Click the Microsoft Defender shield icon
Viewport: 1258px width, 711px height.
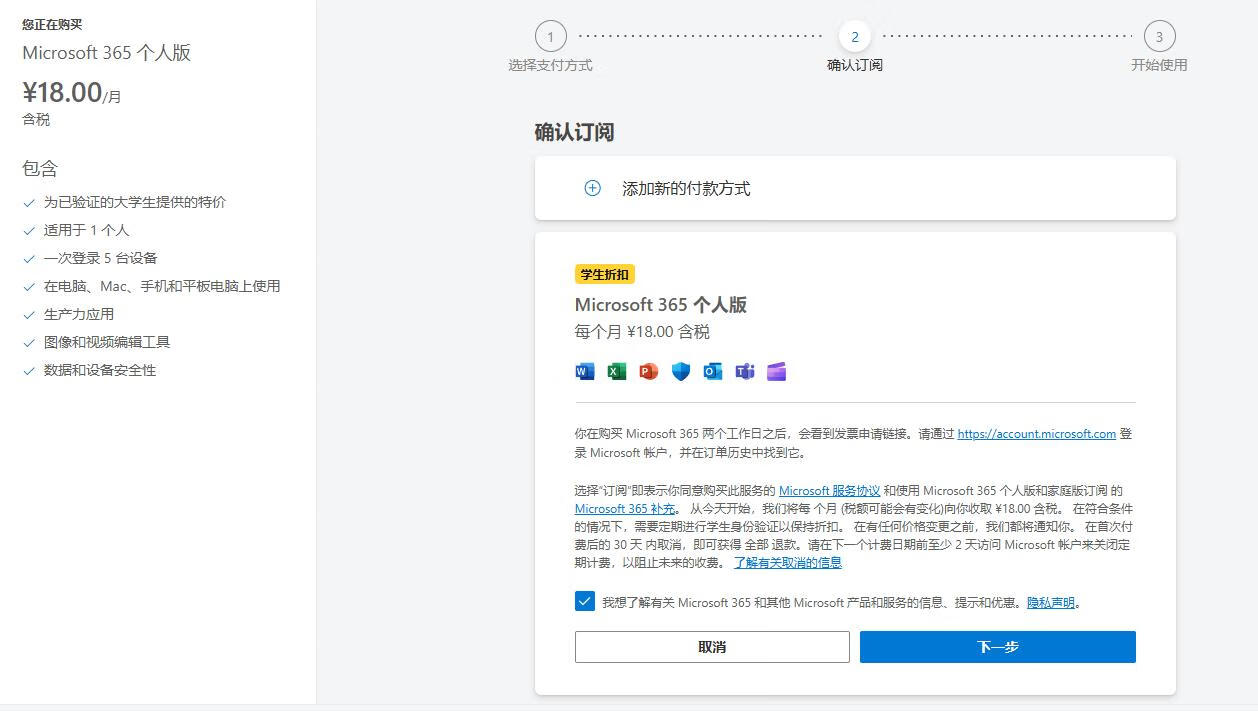click(x=681, y=372)
